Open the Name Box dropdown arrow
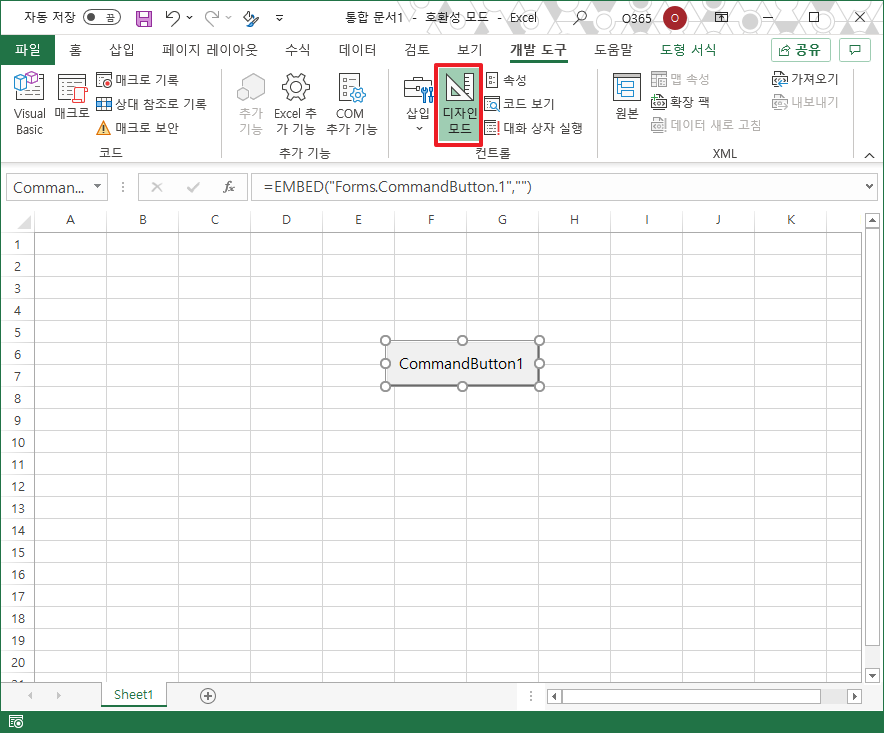The image size is (884, 733). click(98, 187)
